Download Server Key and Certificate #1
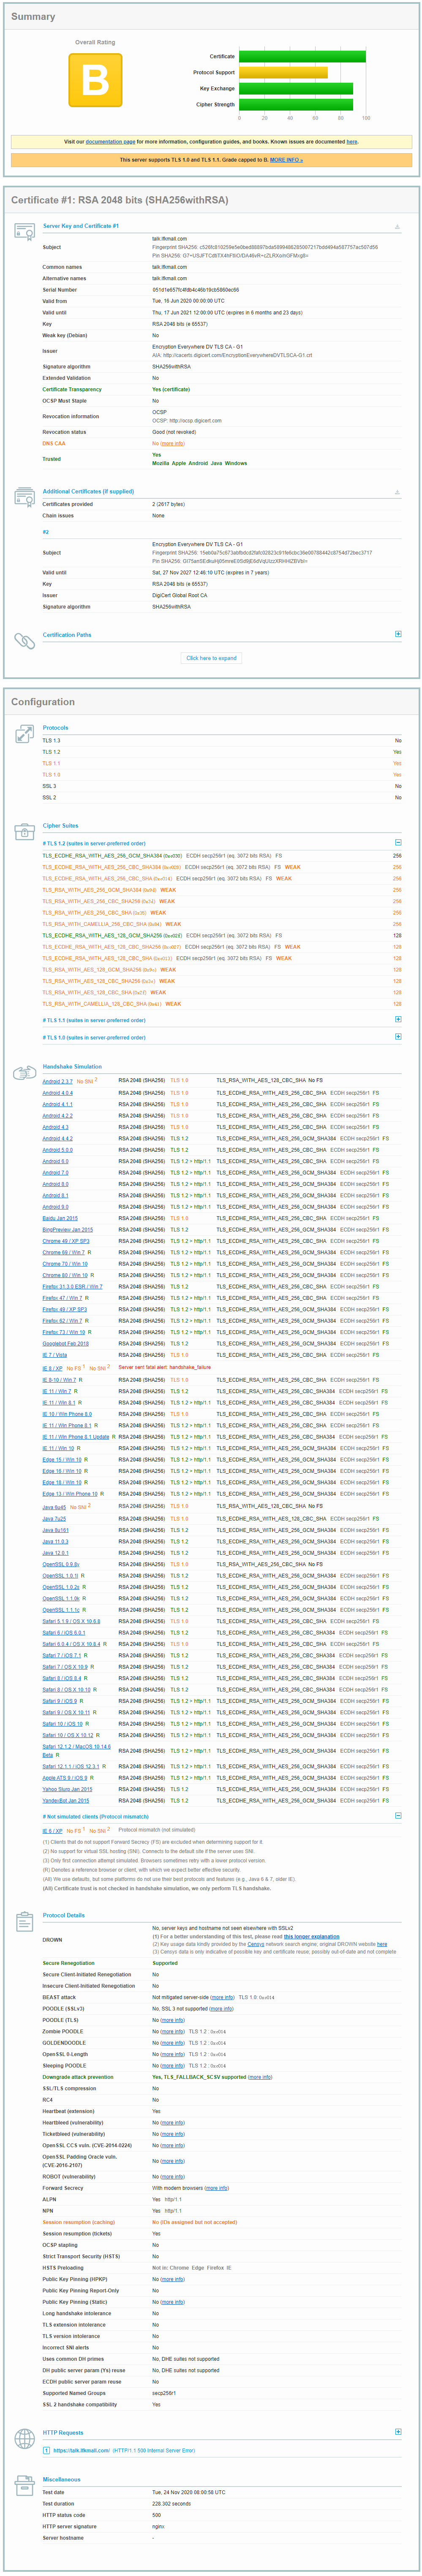This screenshot has height=2576, width=422. click(397, 227)
